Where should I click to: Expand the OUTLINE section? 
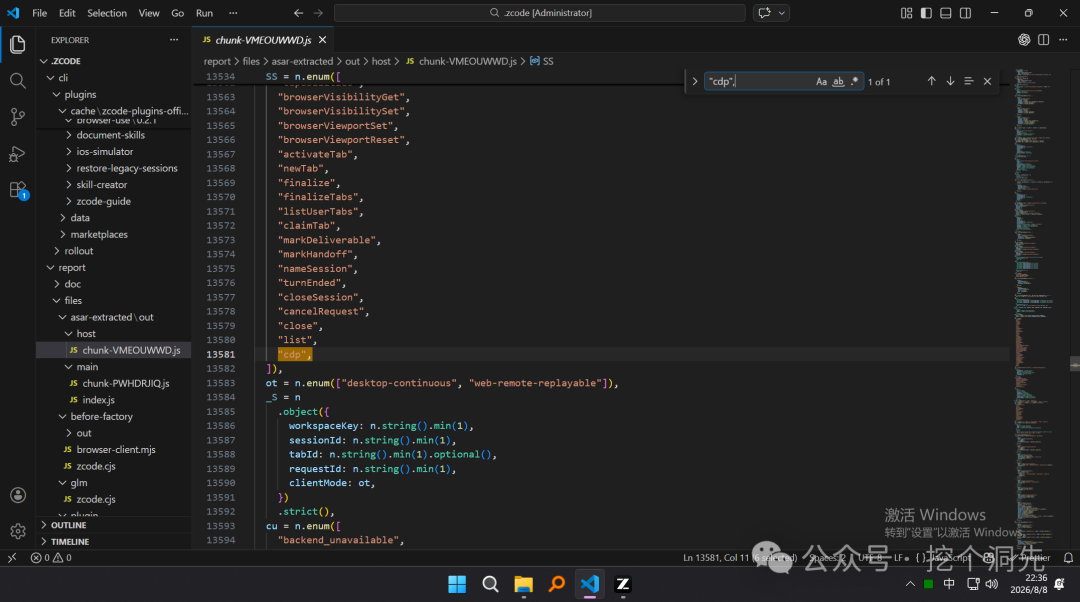point(114,525)
